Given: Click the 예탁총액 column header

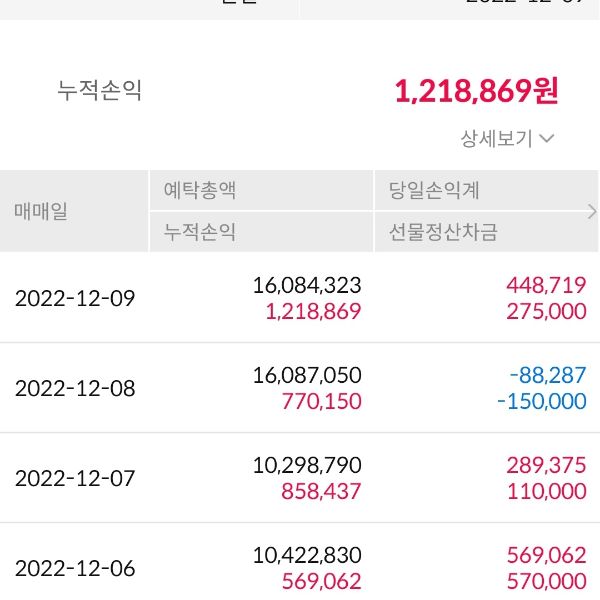Looking at the screenshot, I should (x=200, y=190).
